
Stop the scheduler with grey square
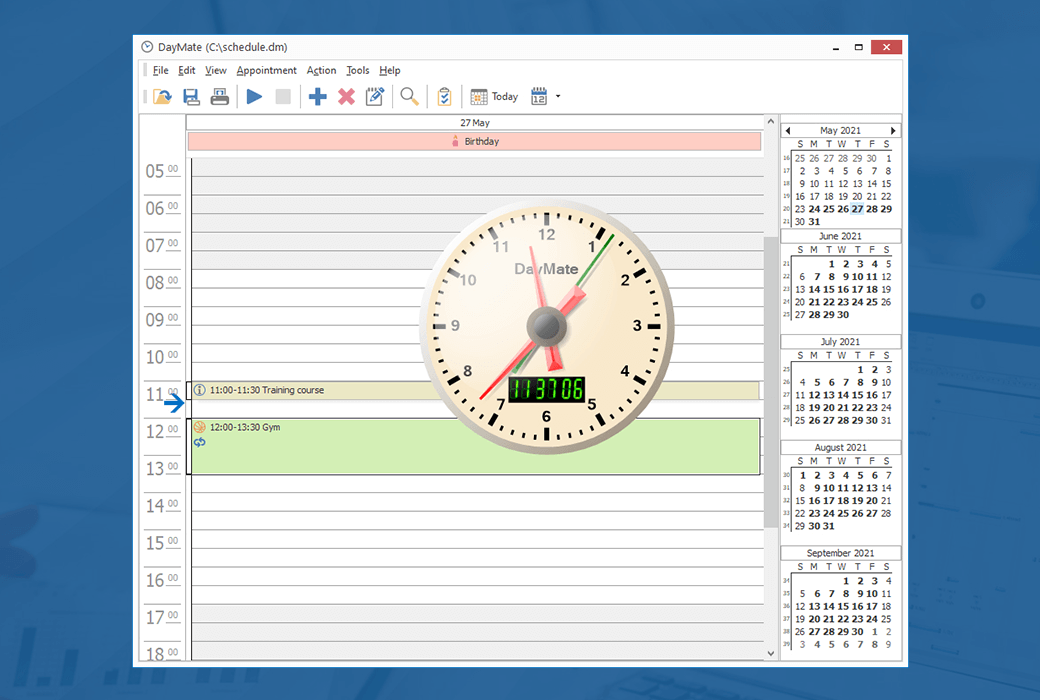pos(283,97)
